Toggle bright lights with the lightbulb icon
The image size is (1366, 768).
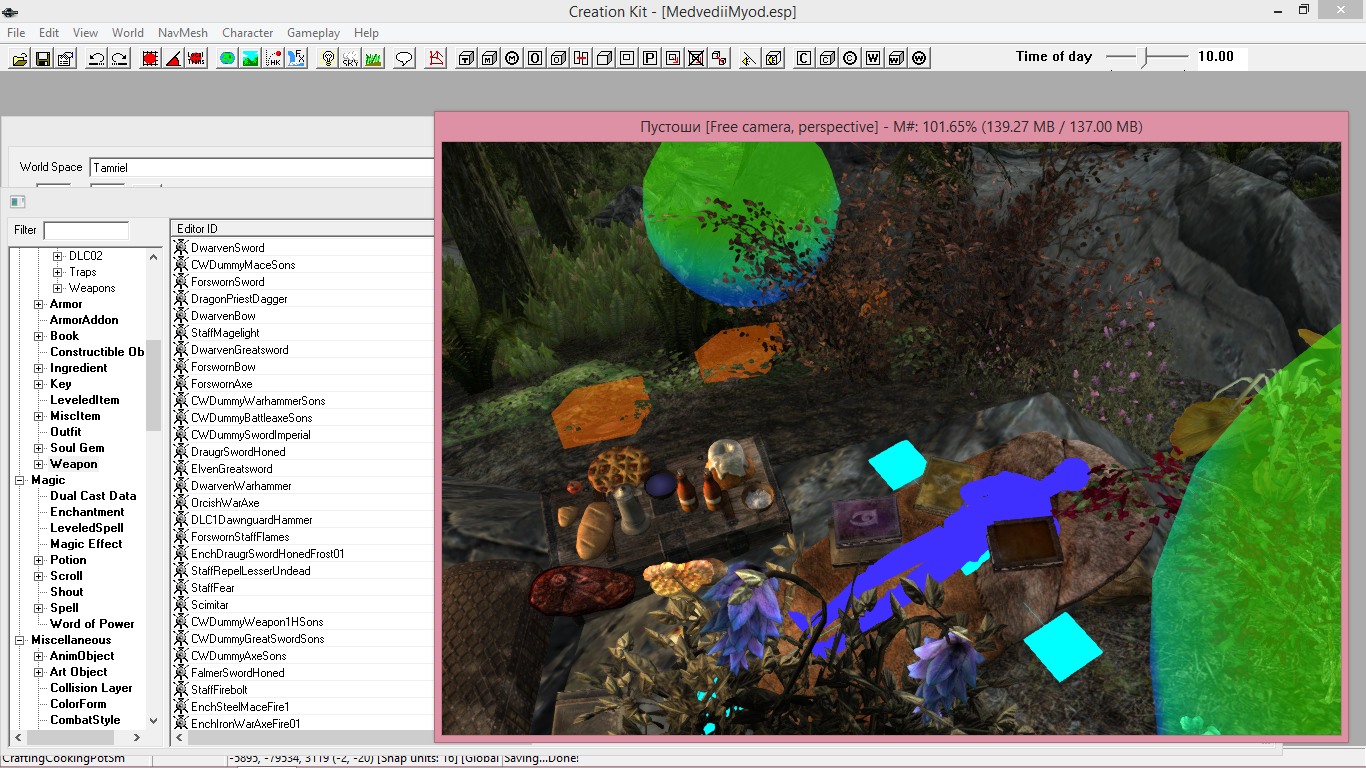pyautogui.click(x=327, y=59)
